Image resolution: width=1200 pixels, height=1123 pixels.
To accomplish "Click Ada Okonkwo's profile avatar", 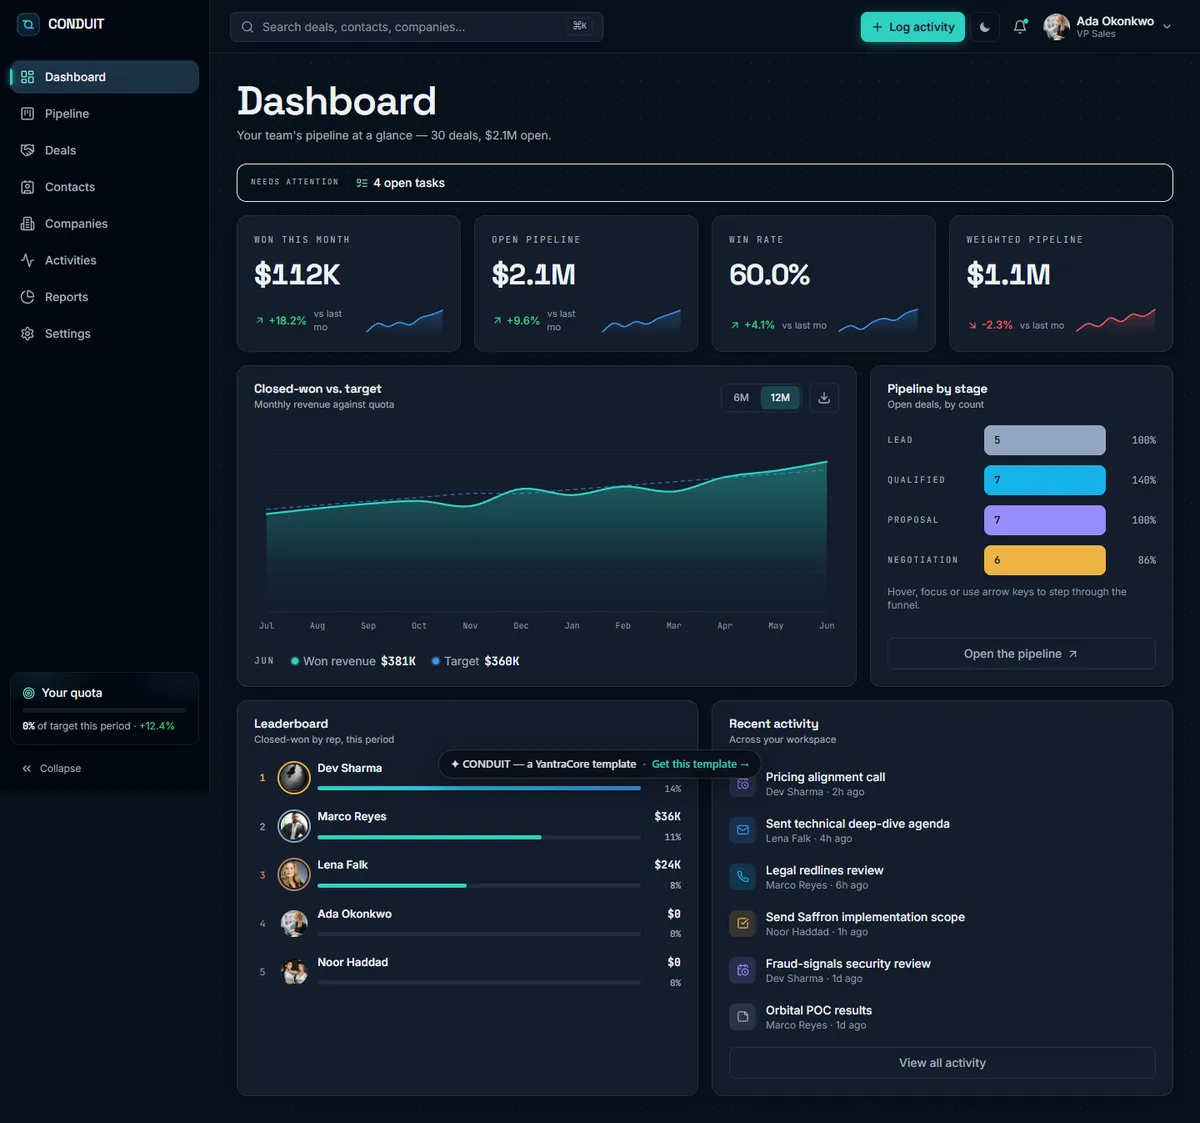I will pos(1057,27).
